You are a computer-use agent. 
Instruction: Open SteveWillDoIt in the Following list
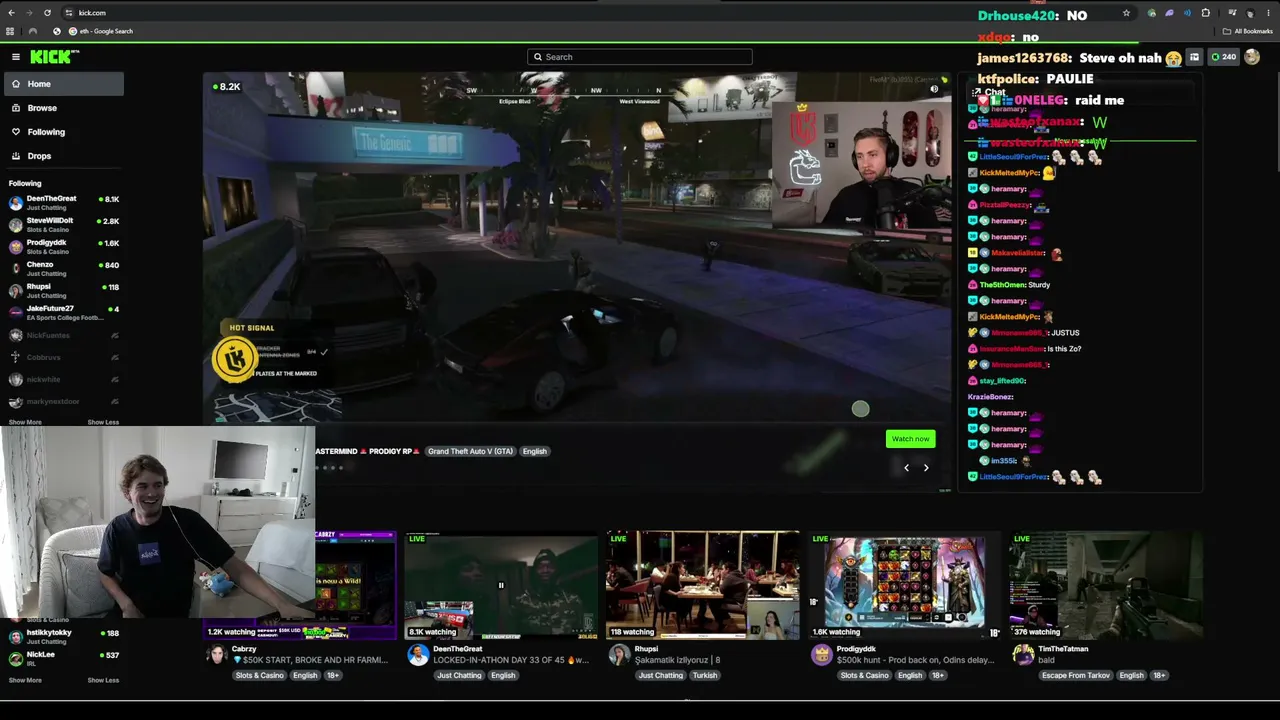point(62,224)
